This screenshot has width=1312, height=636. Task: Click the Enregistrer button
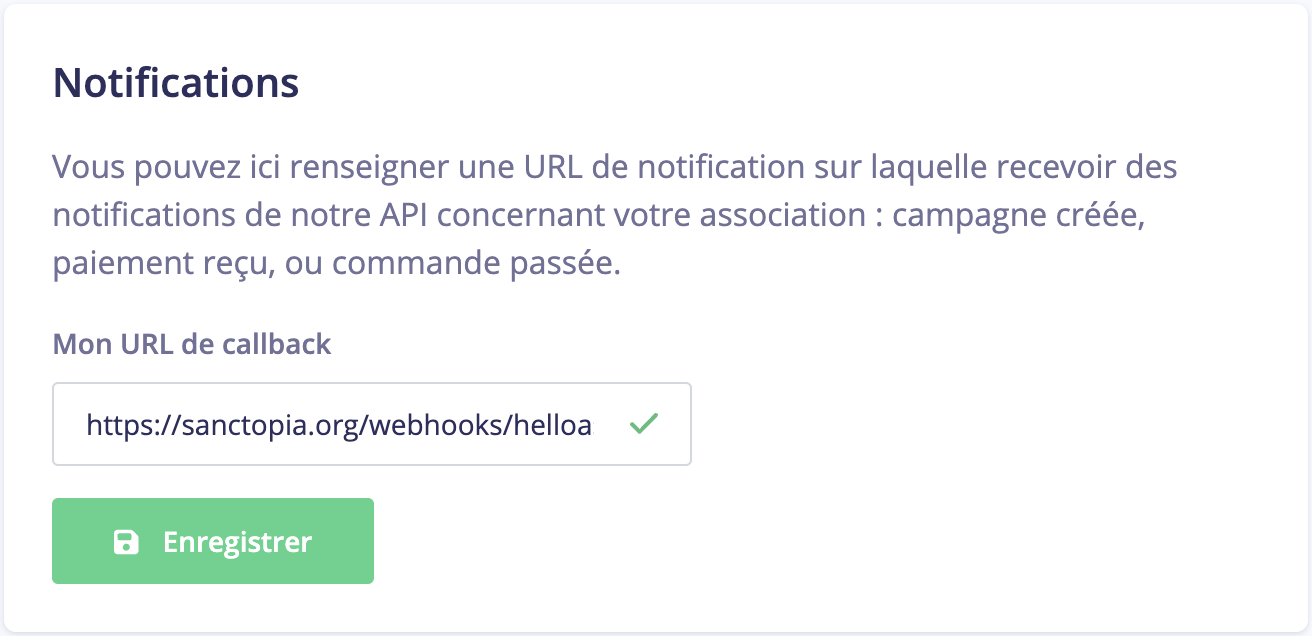coord(212,541)
